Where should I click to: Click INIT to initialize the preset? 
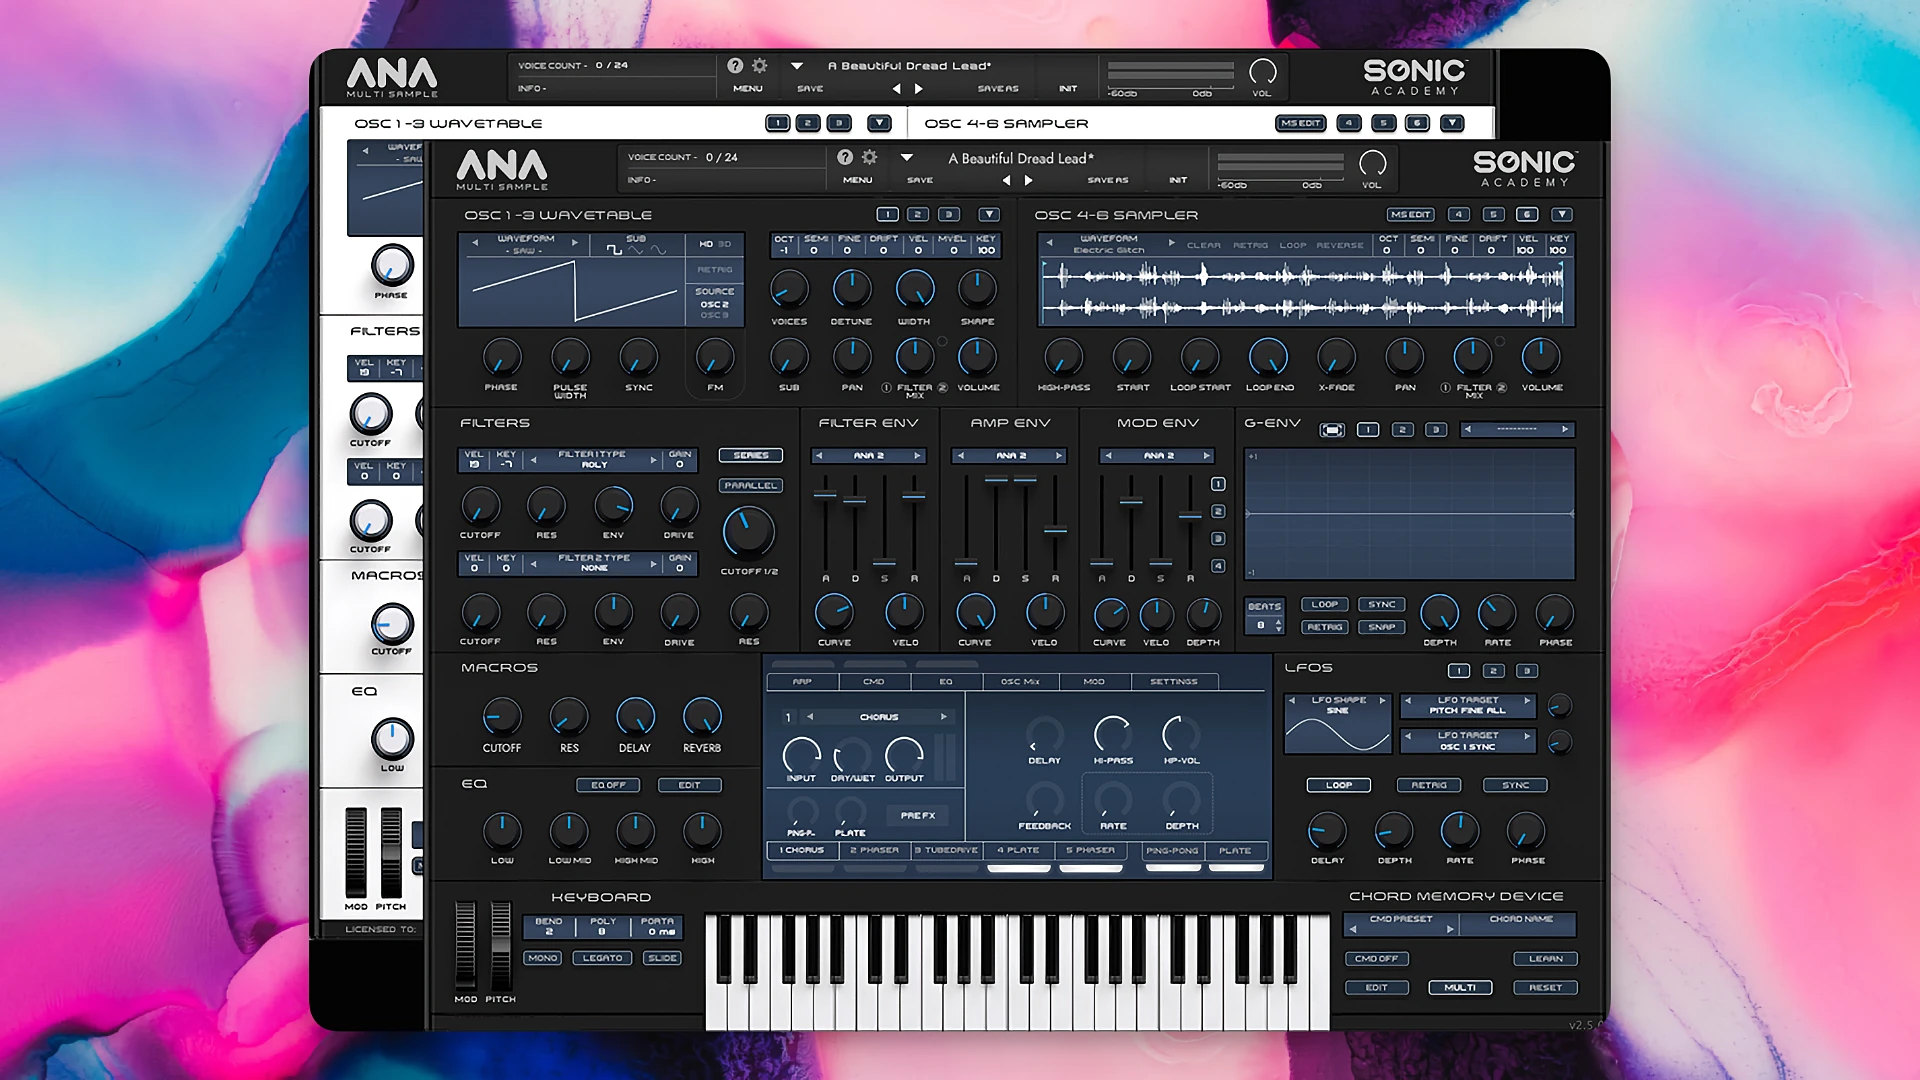1176,180
